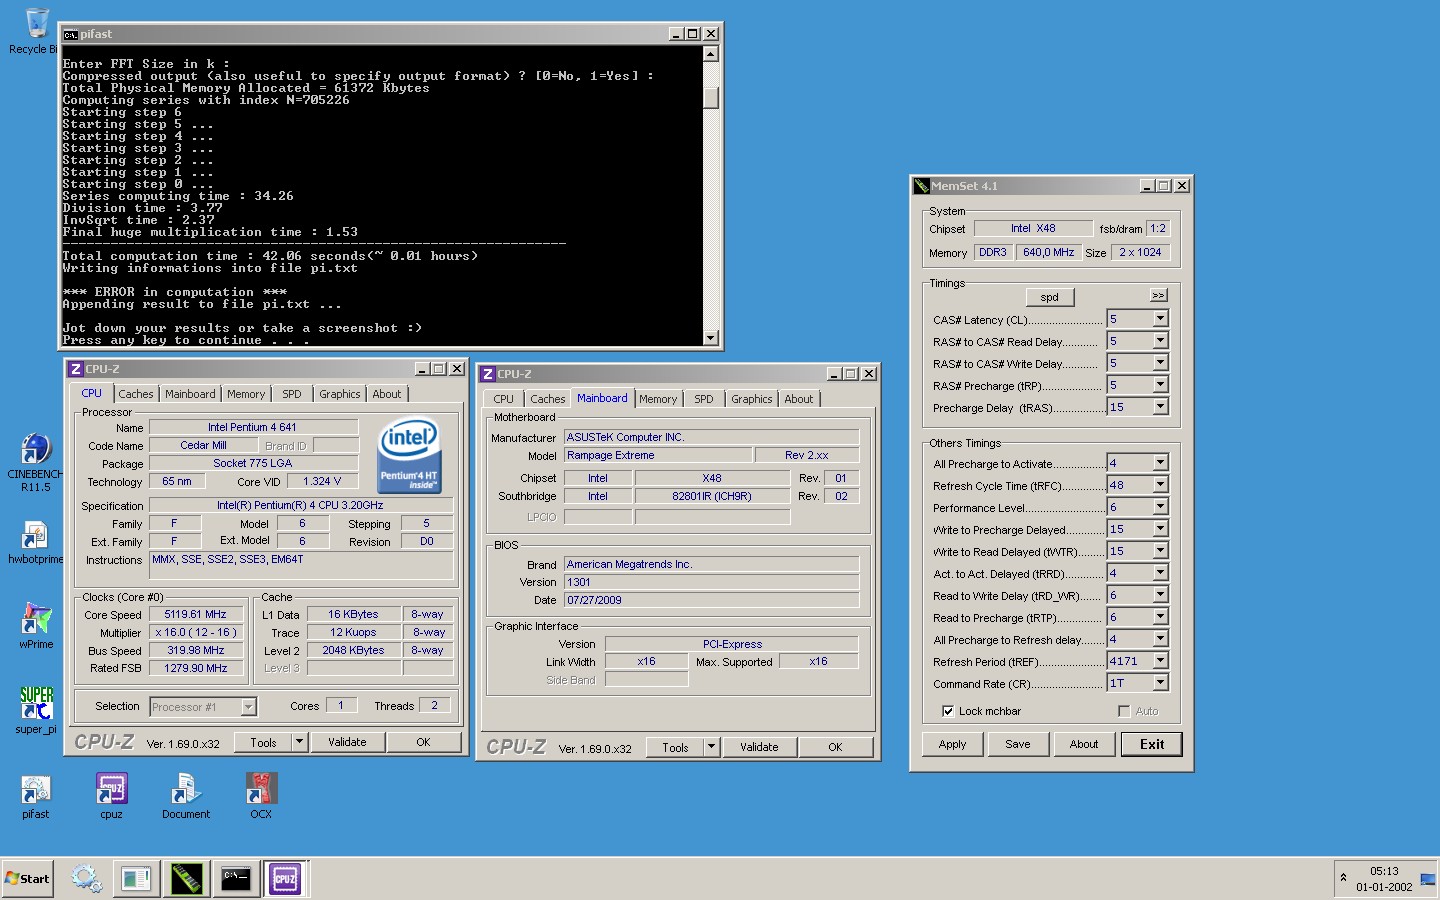
Task: Launch super_pi desktop shortcut
Action: tap(36, 710)
